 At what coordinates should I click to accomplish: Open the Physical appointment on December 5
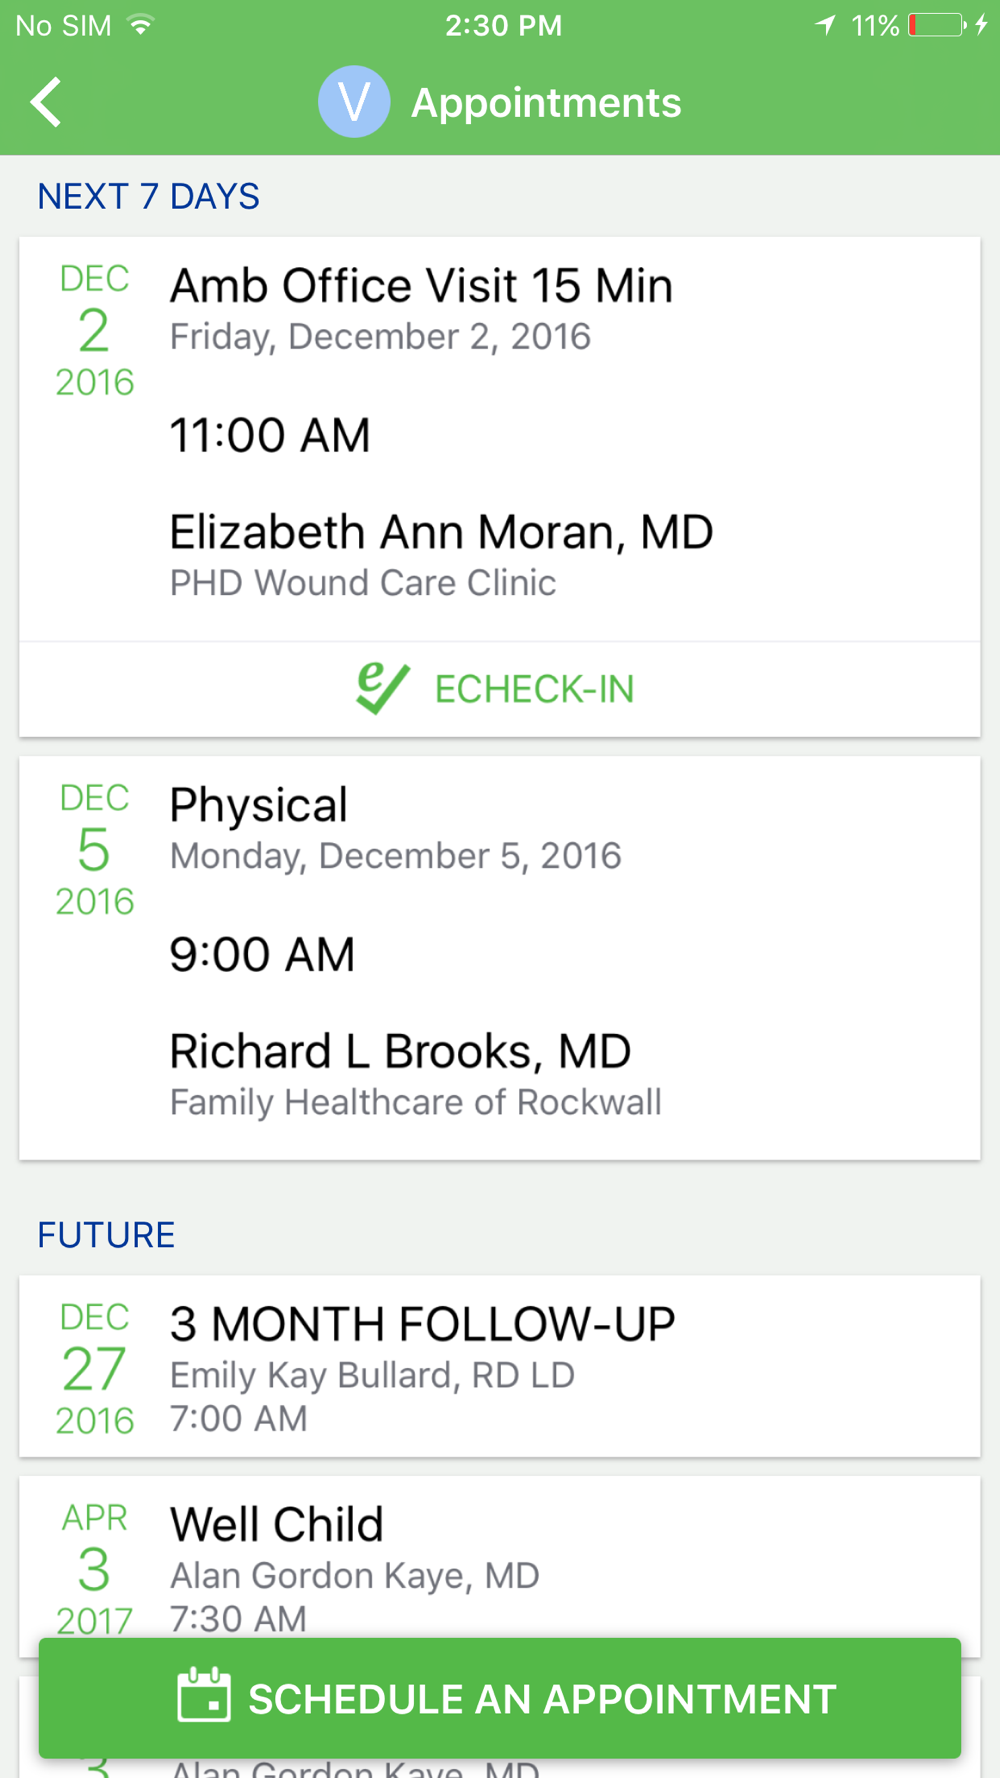500,958
